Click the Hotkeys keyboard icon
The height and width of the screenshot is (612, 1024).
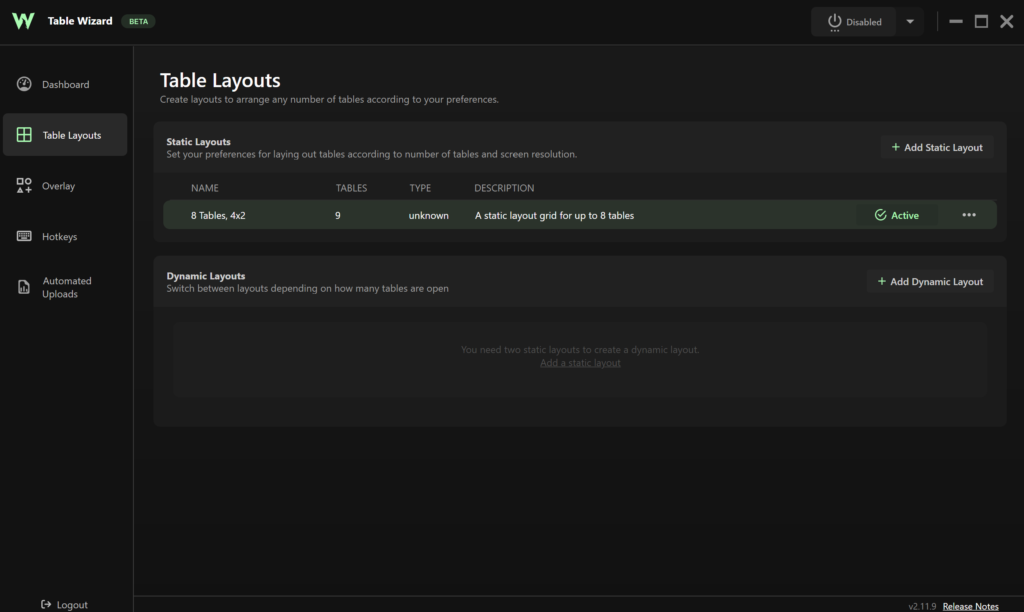pos(24,236)
